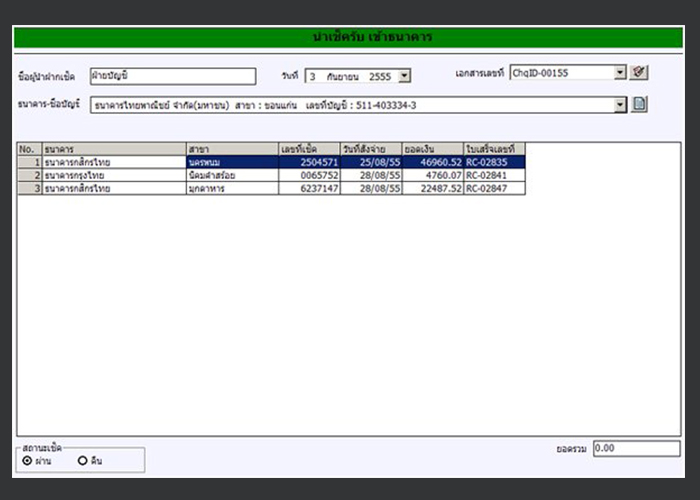Select the เลขที่เช็ค column header
Screen dimensions: 700x500
(309, 149)
